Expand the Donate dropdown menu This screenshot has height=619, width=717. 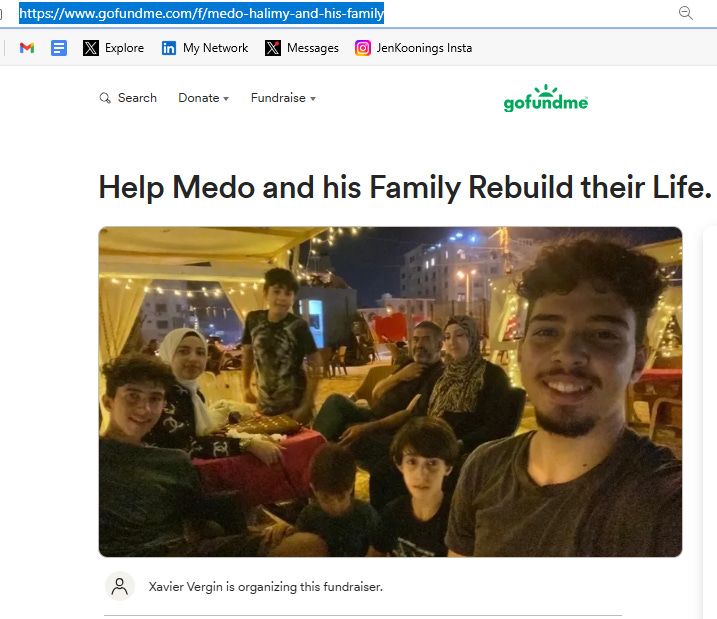click(x=203, y=98)
